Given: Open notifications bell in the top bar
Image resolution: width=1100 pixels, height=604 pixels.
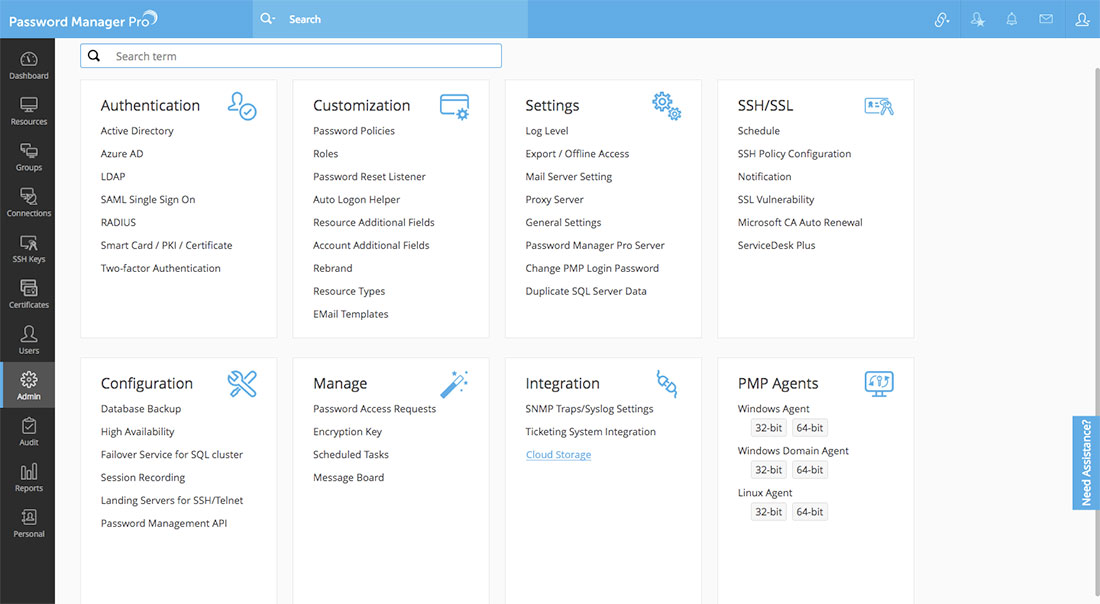Looking at the screenshot, I should [x=1012, y=19].
